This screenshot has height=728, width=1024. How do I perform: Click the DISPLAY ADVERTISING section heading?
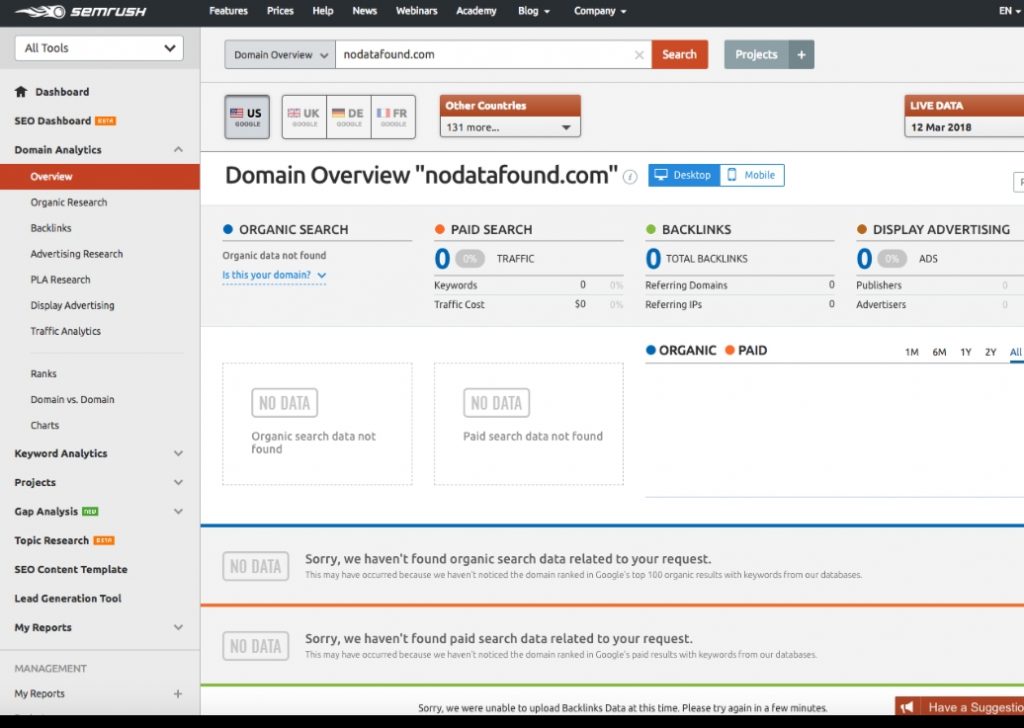[941, 230]
